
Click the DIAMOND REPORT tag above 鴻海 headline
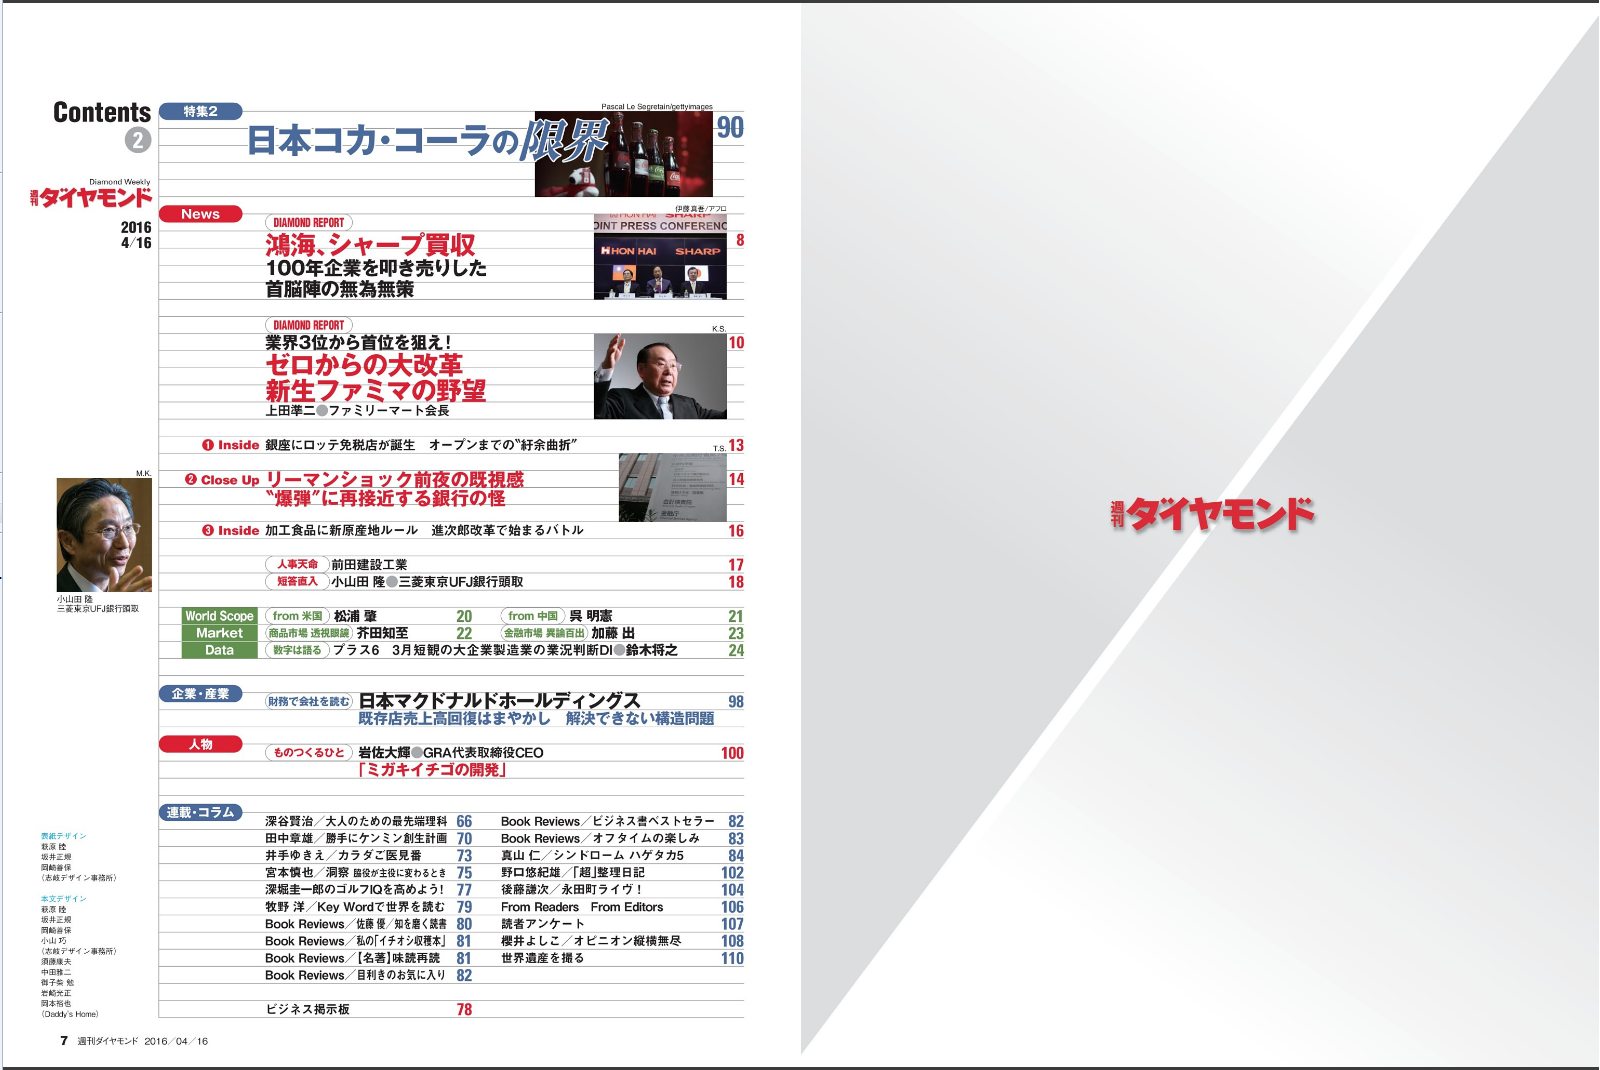tap(308, 223)
